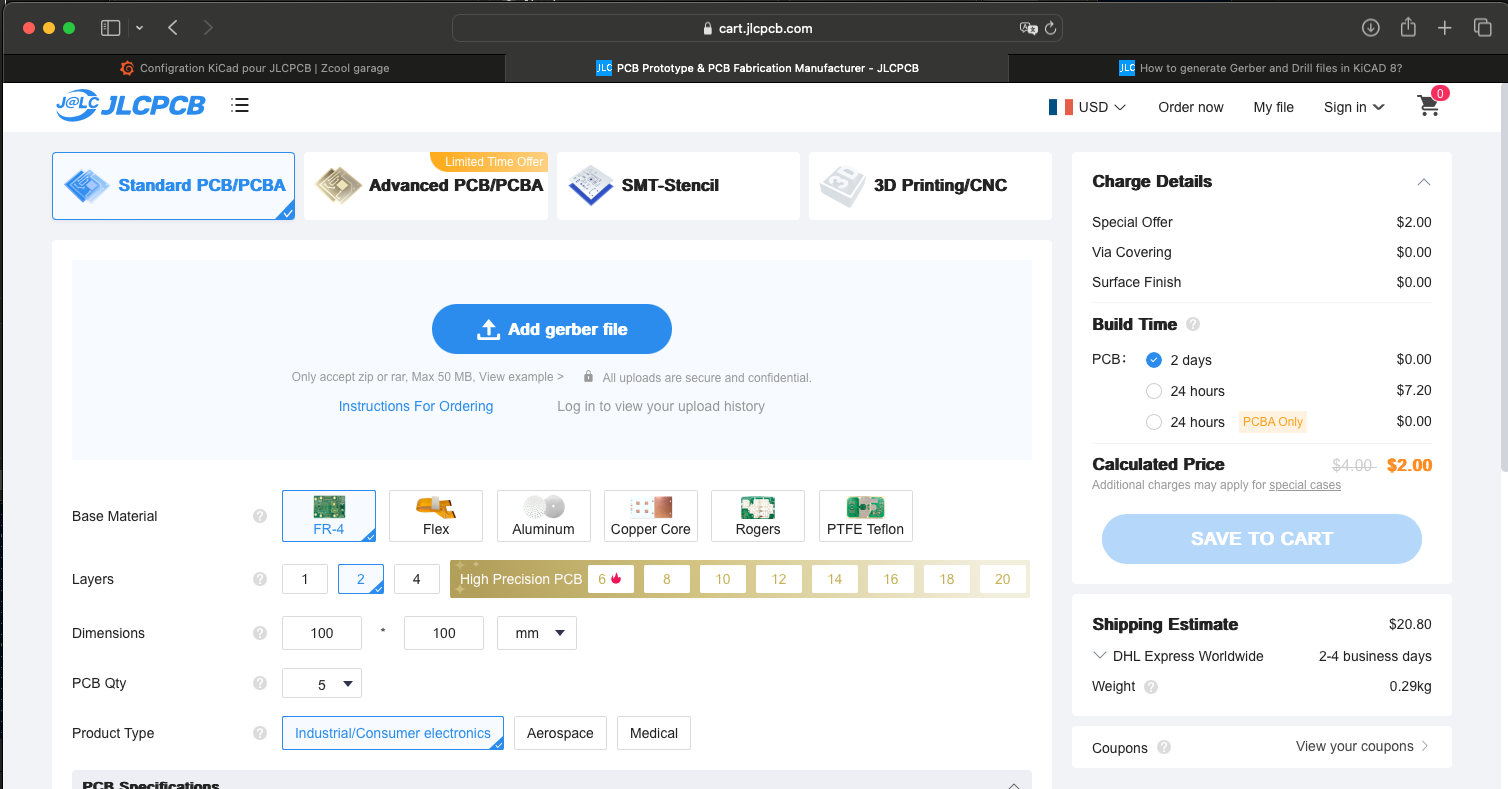Open Safari sidebar dropdown arrow
1508x789 pixels.
(x=139, y=28)
